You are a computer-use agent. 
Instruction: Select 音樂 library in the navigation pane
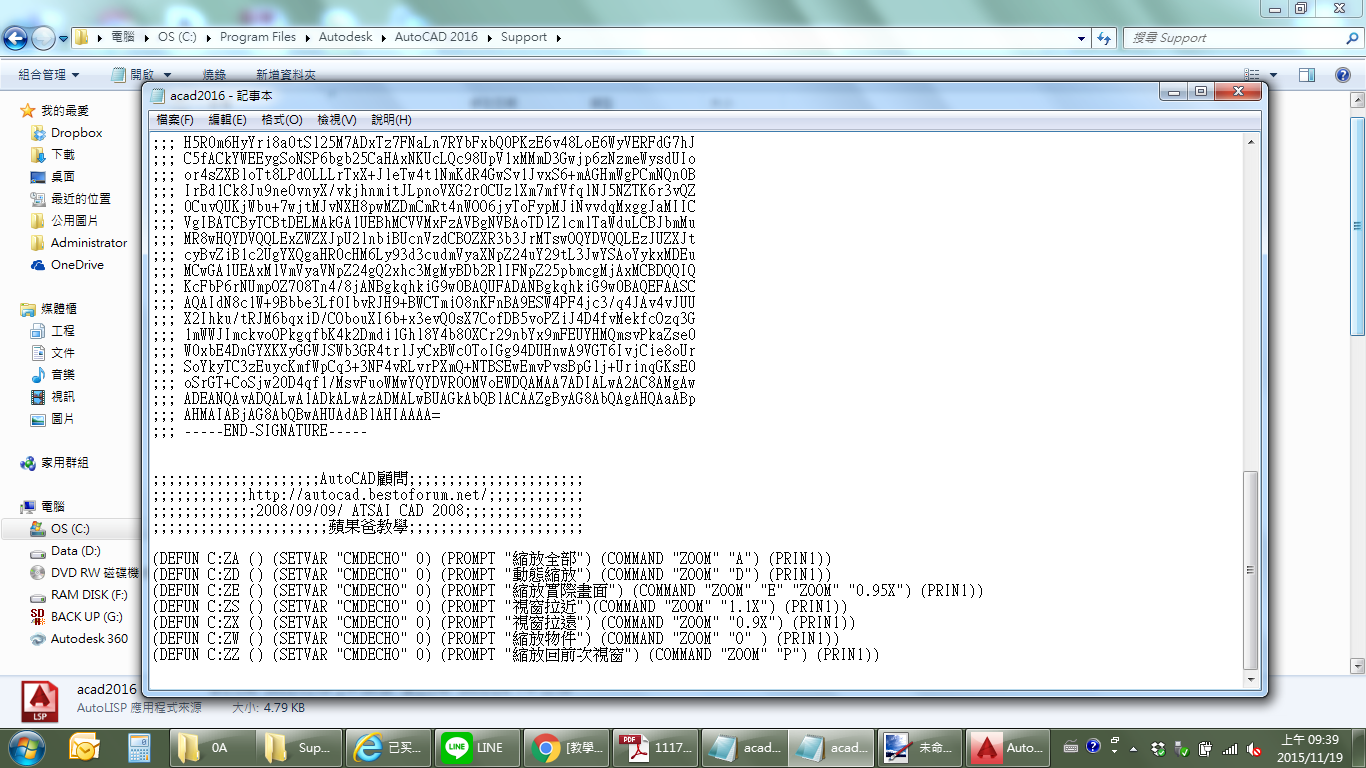pyautogui.click(x=63, y=374)
